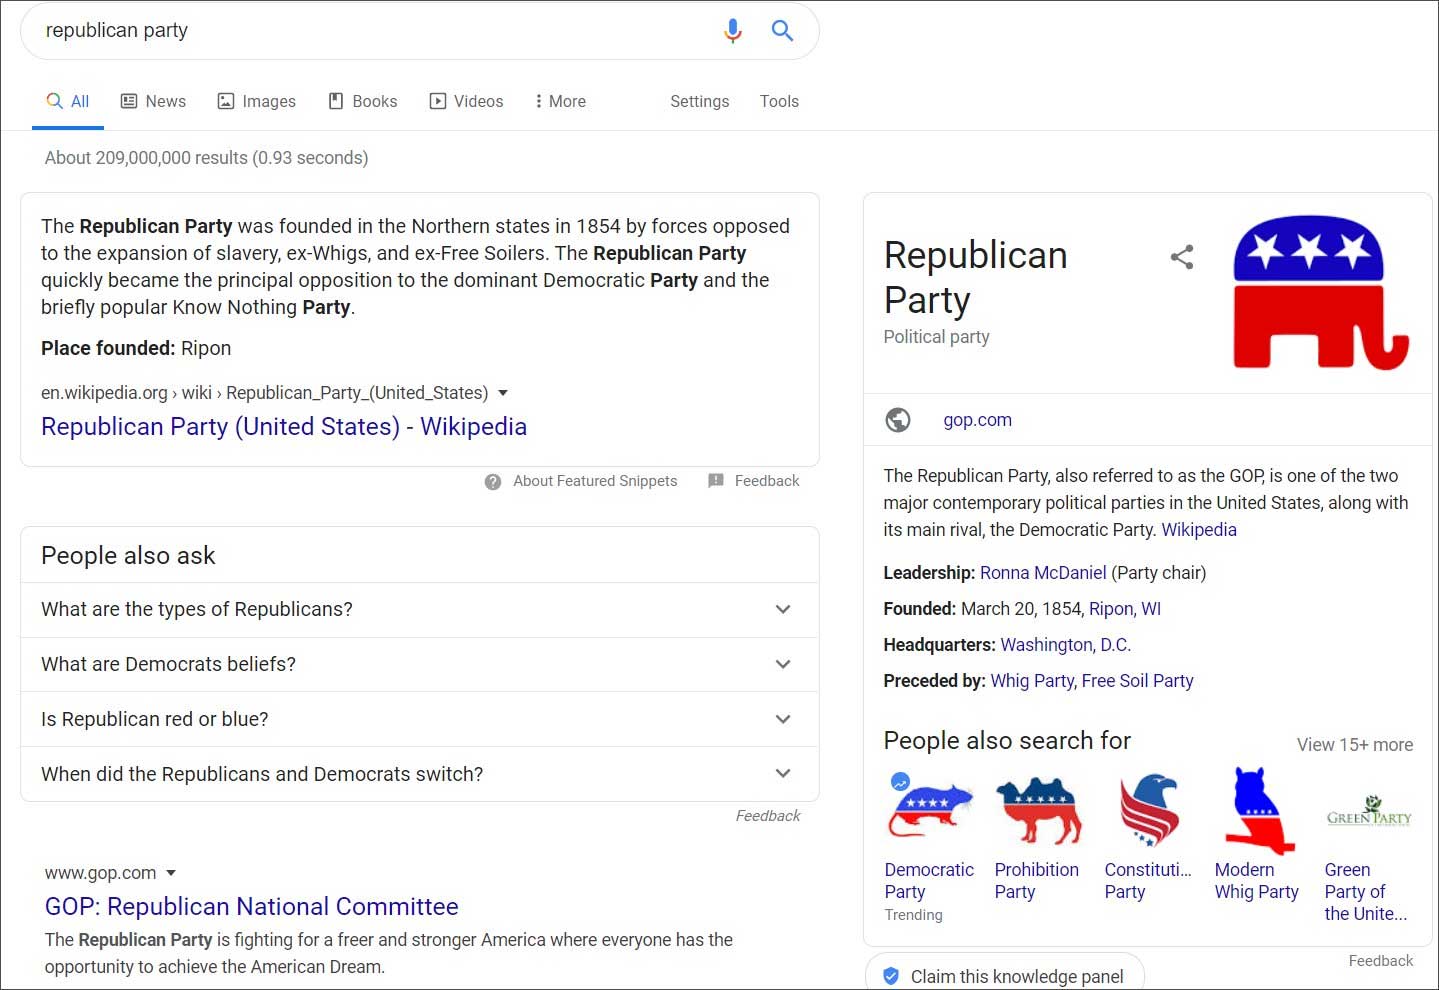Open search Settings
Screen dimensions: 1439x990
[699, 101]
